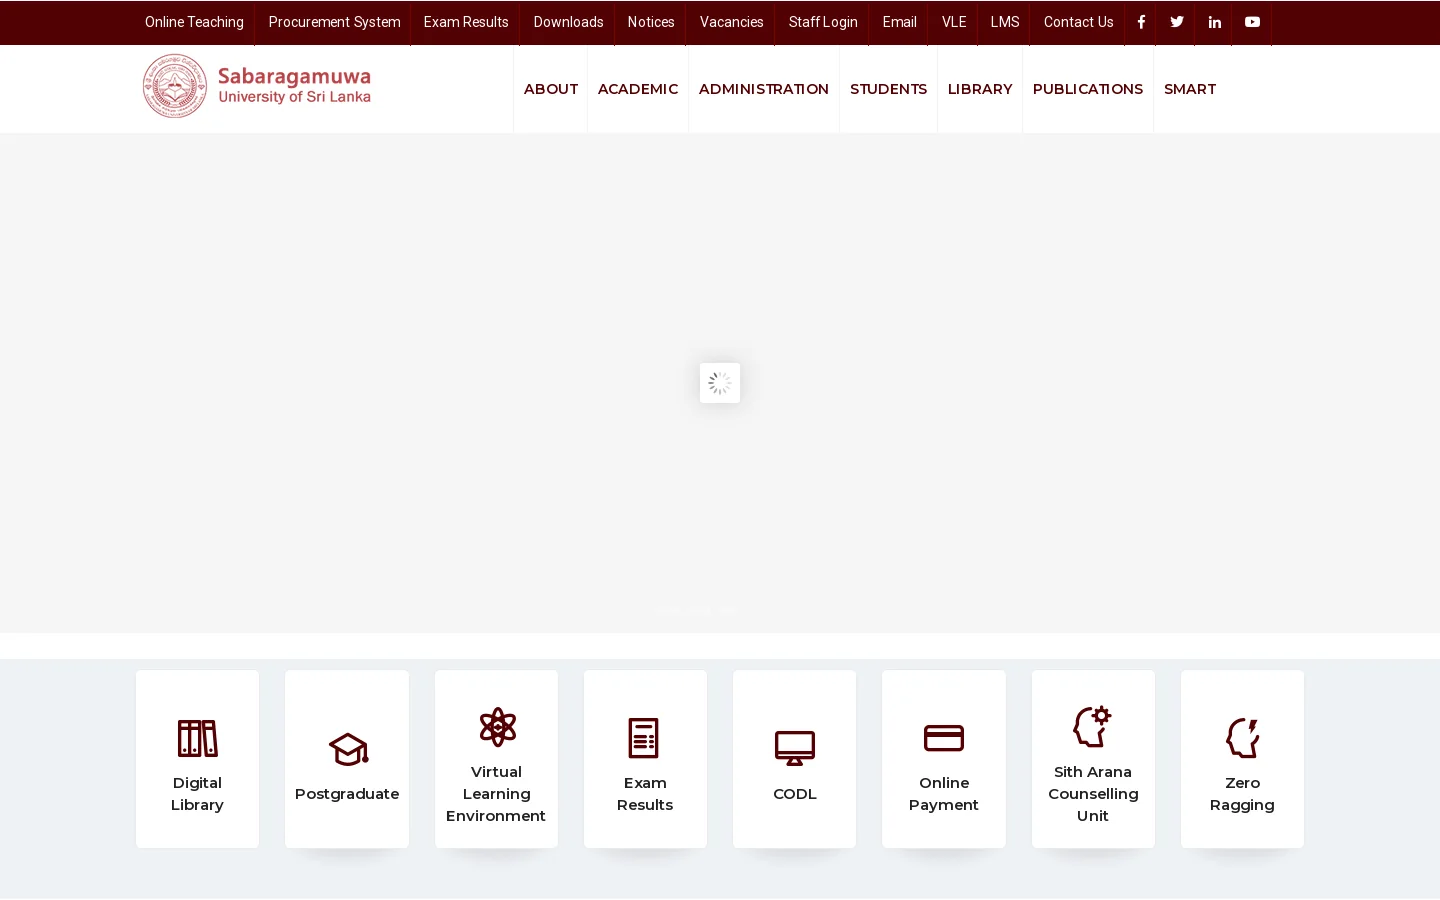Go to the Online Teaching link
The width and height of the screenshot is (1440, 900).
[194, 22]
